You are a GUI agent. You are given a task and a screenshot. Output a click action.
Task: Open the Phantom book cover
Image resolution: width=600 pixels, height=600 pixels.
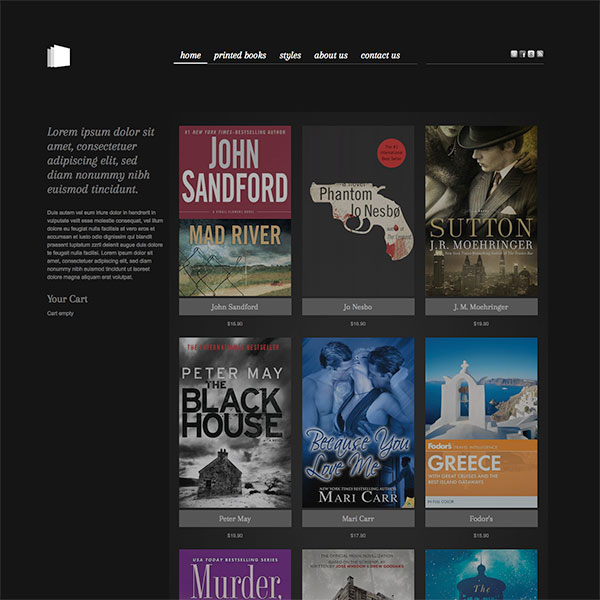click(358, 211)
